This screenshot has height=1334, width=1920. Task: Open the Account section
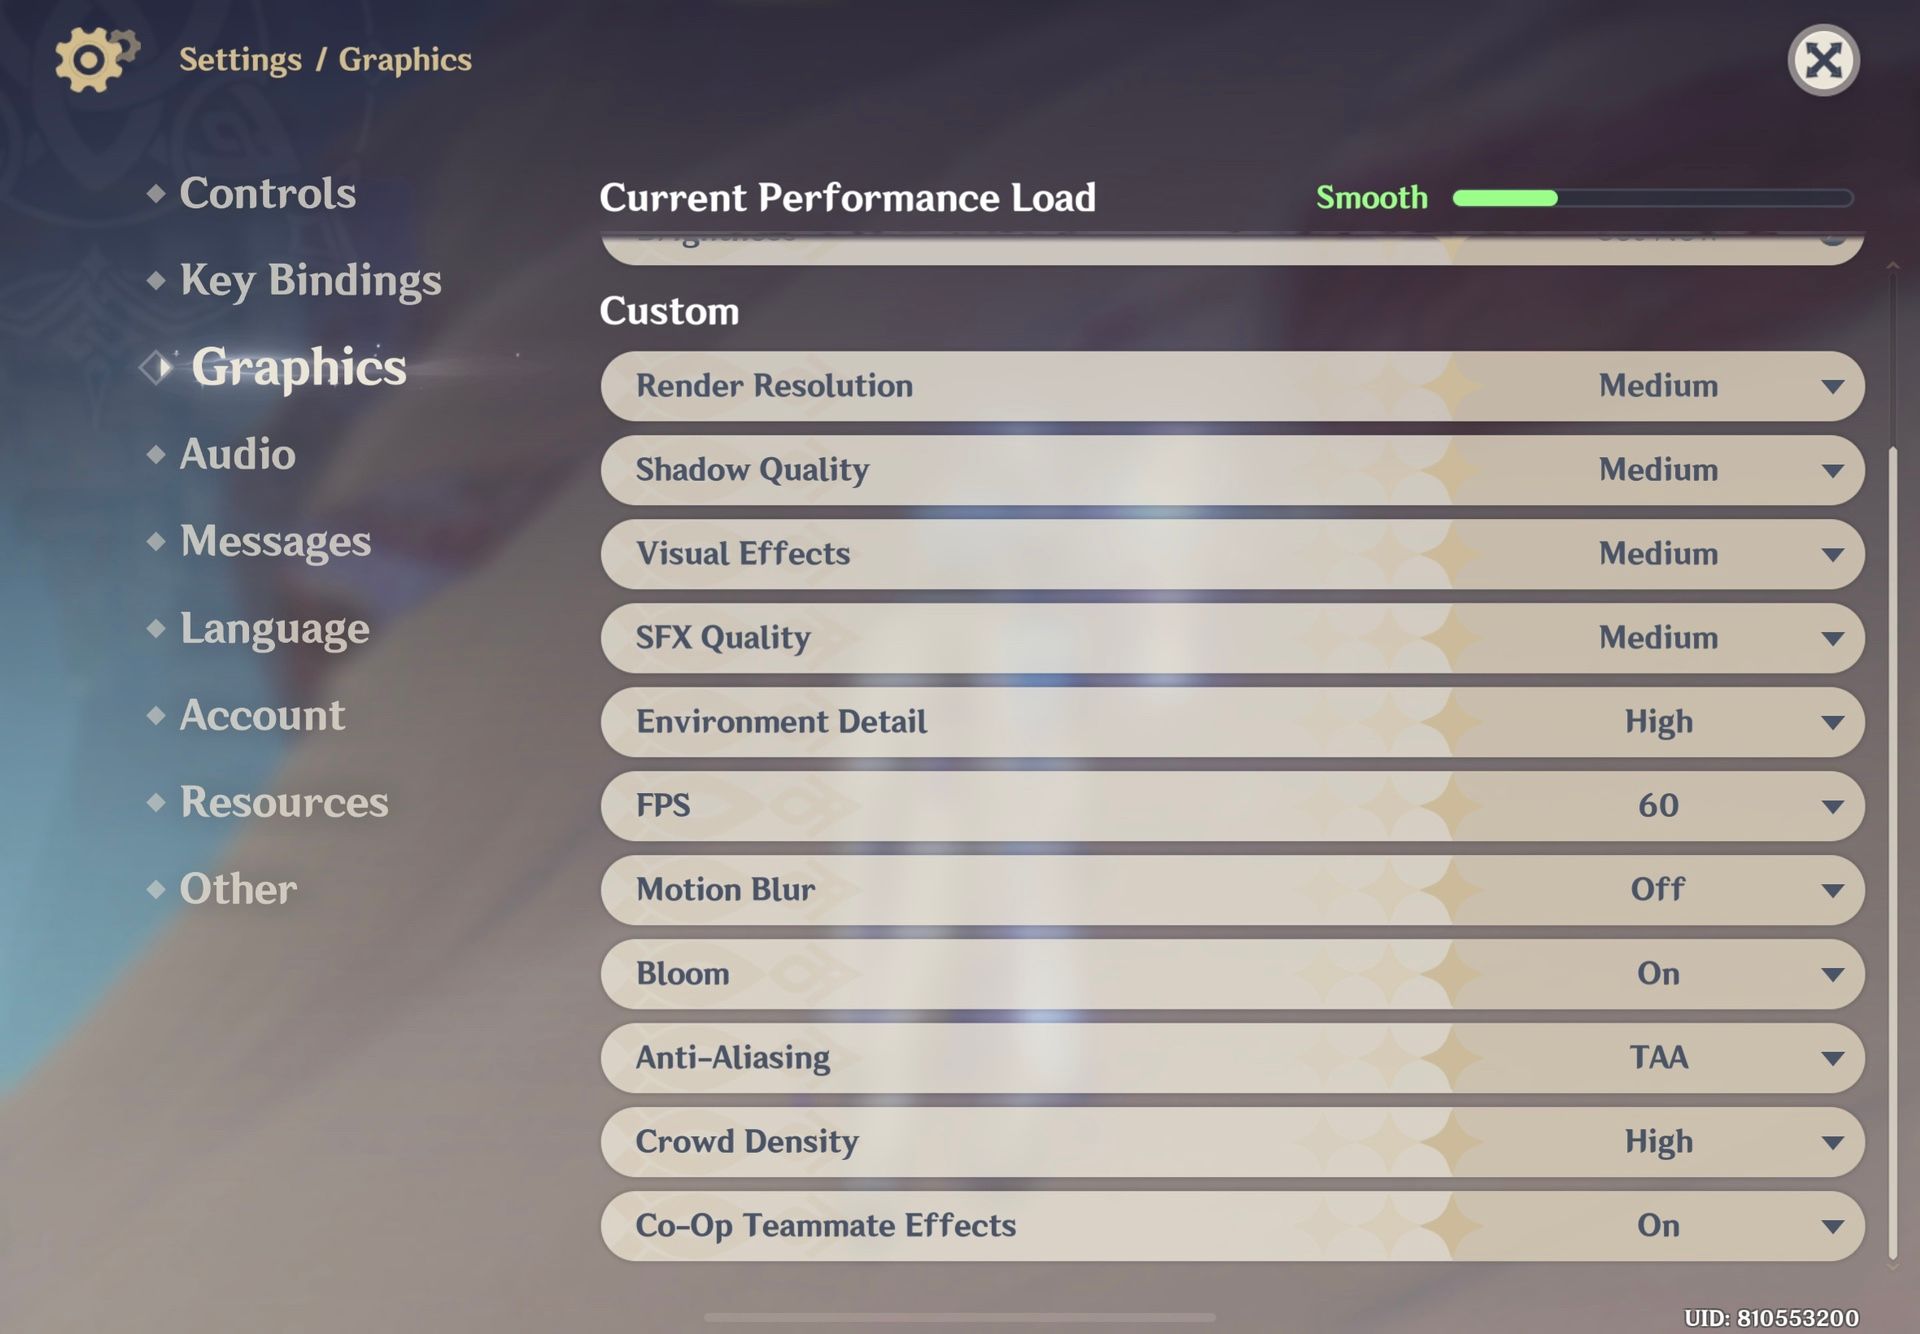(x=261, y=714)
